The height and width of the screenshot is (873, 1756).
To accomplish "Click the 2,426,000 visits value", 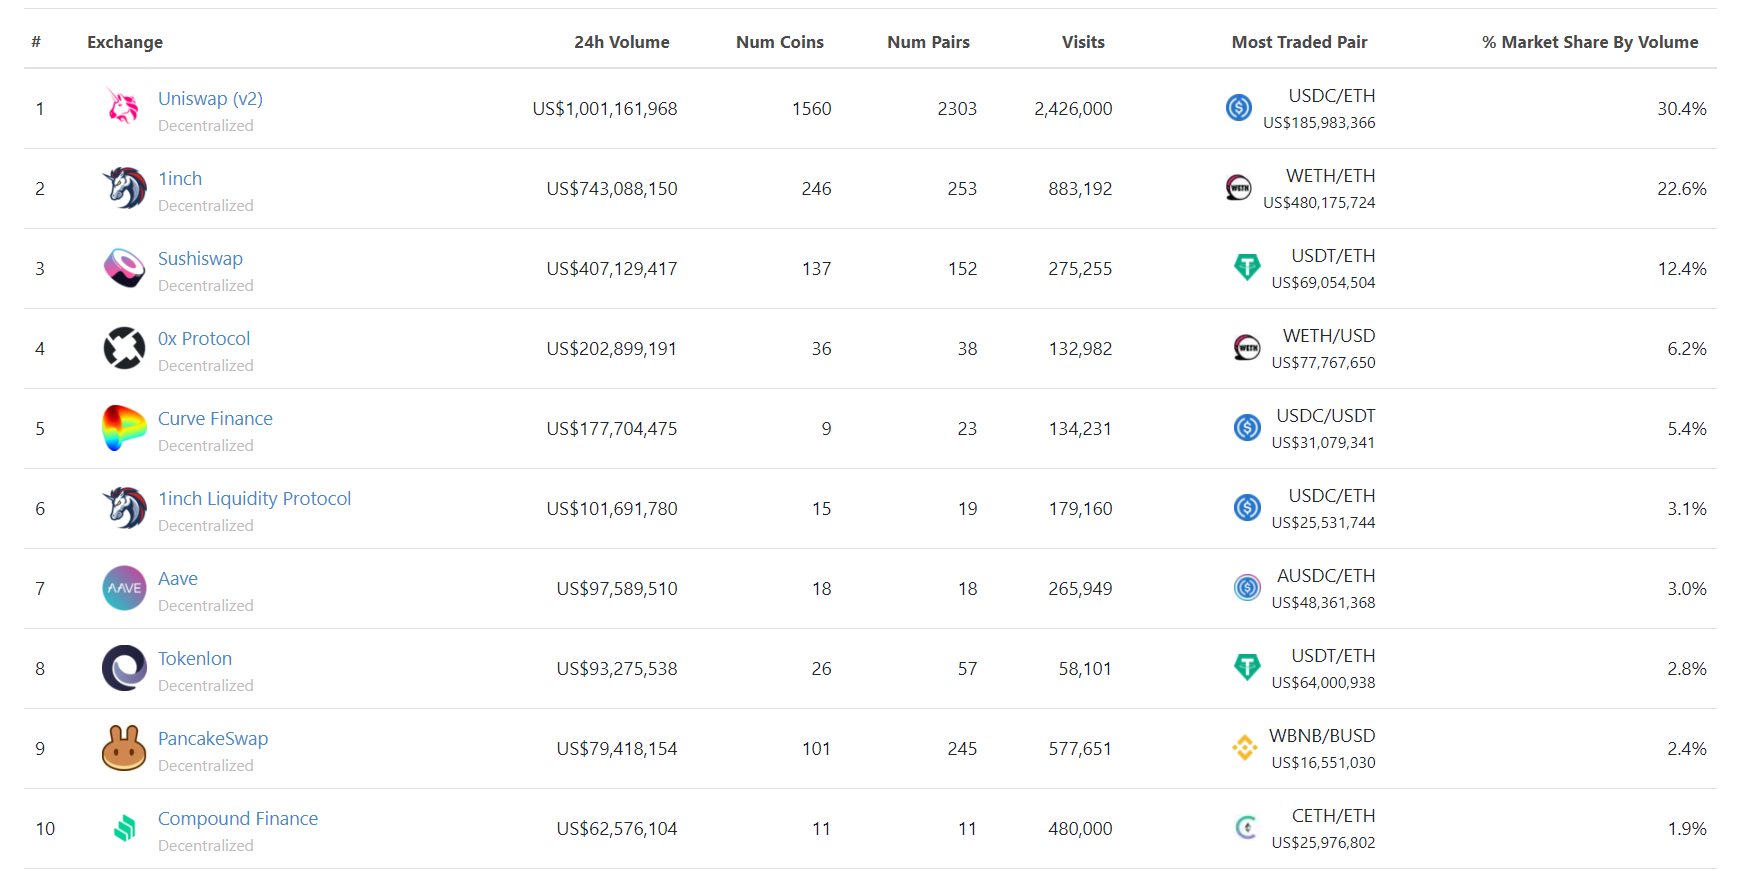I will point(1073,108).
